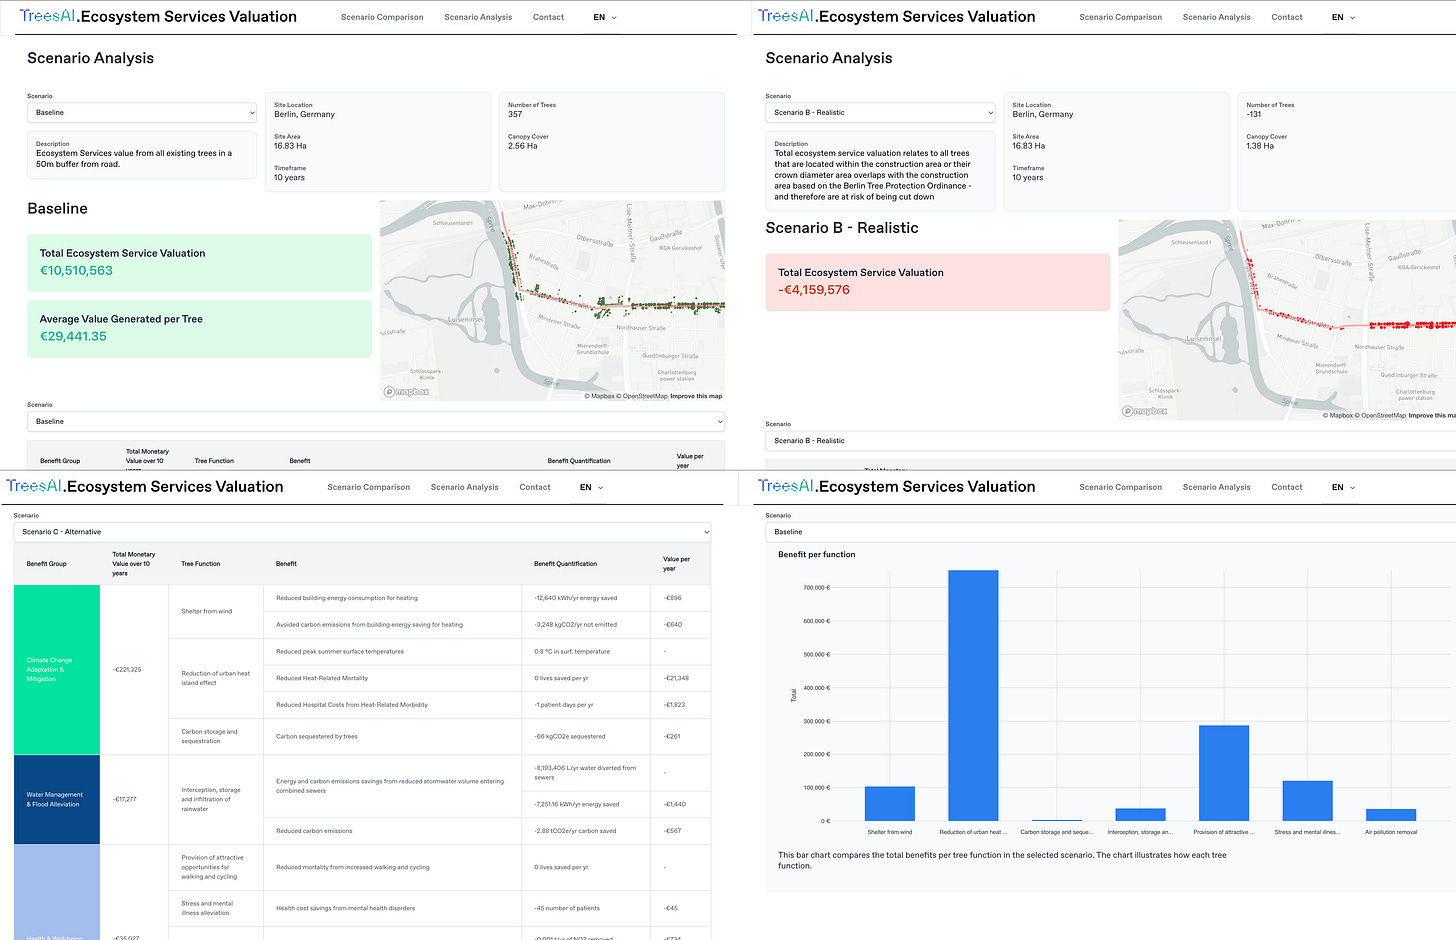Click the Provision of attractive opportunities bar

(x=1223, y=773)
